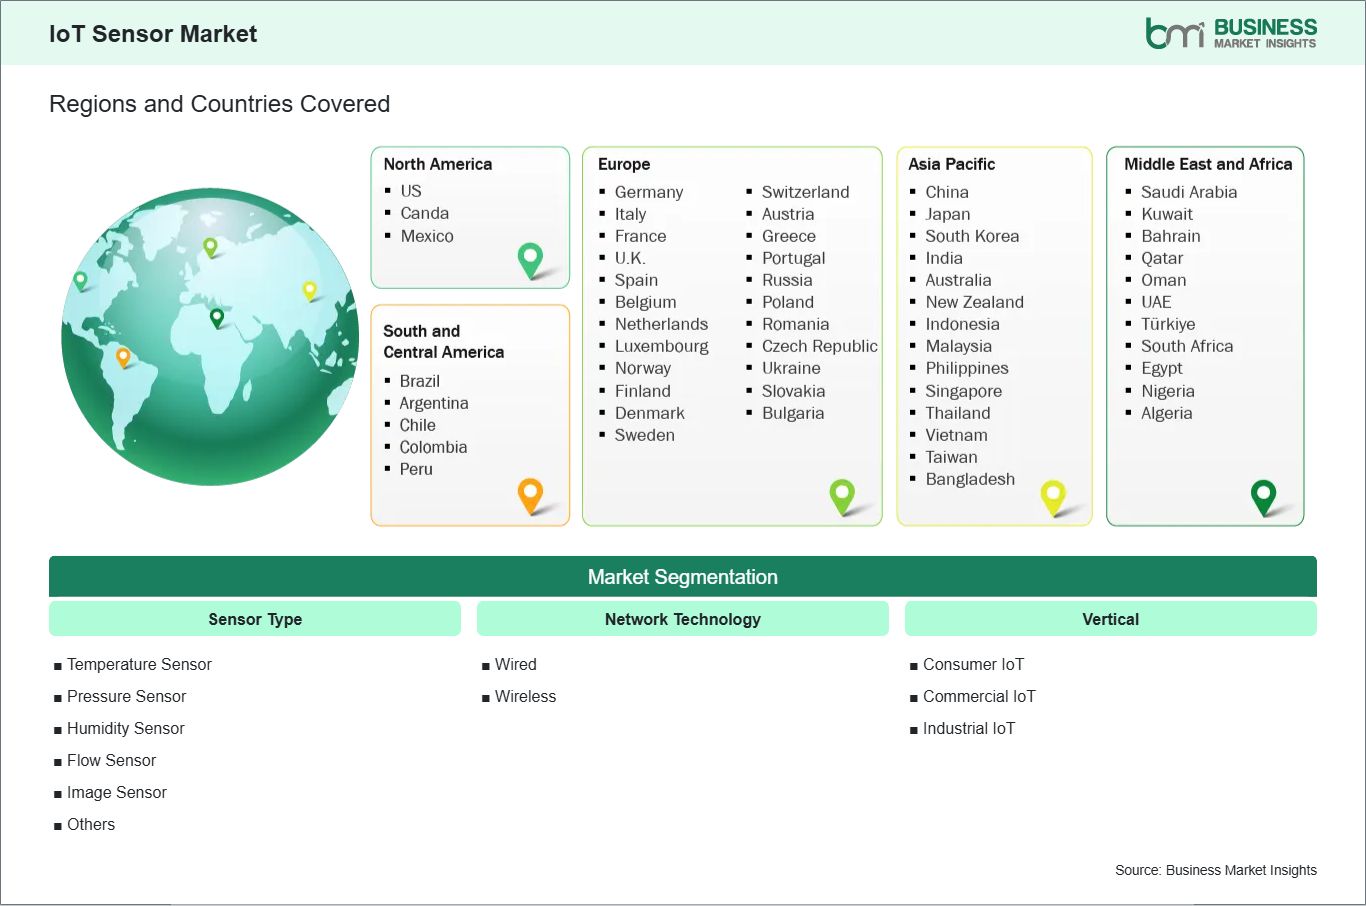
Task: Click South Africa in Middle East and Africa list
Action: coord(1187,346)
